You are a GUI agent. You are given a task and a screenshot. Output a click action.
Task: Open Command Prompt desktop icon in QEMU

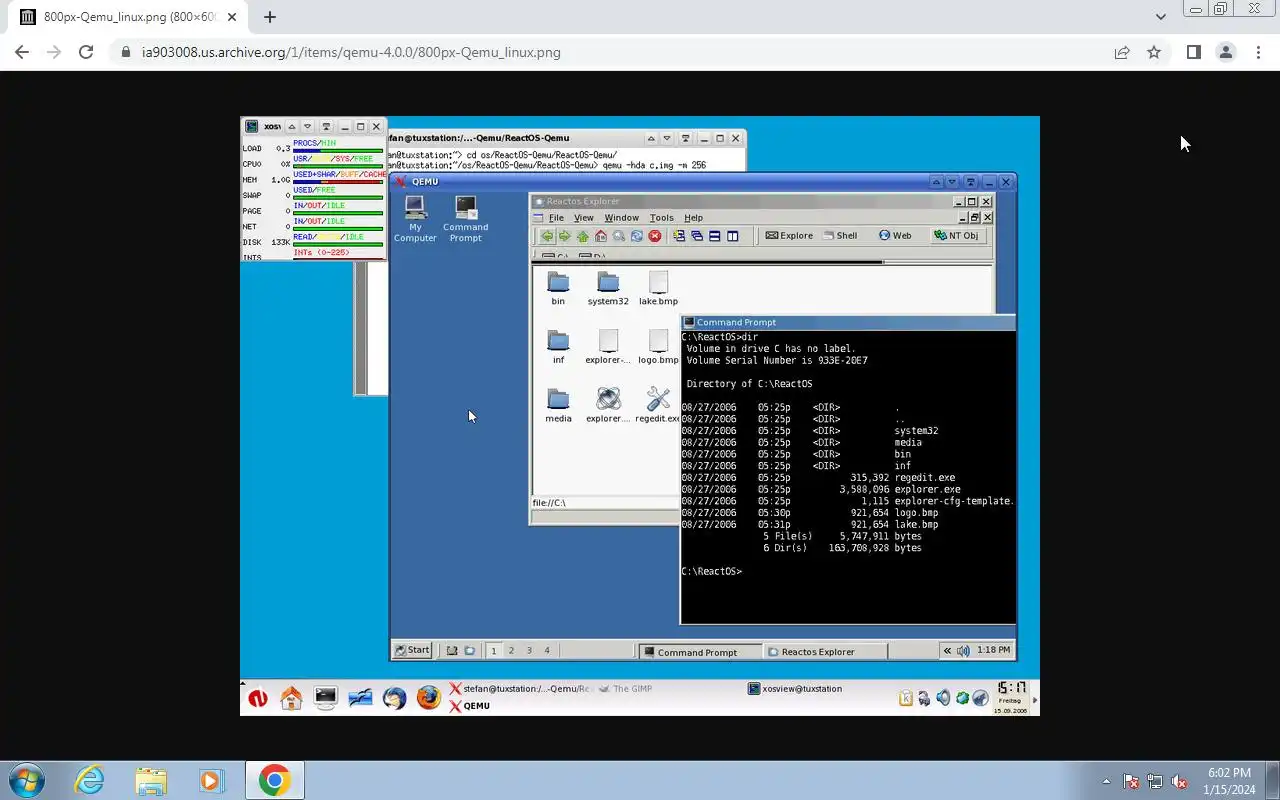(x=465, y=218)
